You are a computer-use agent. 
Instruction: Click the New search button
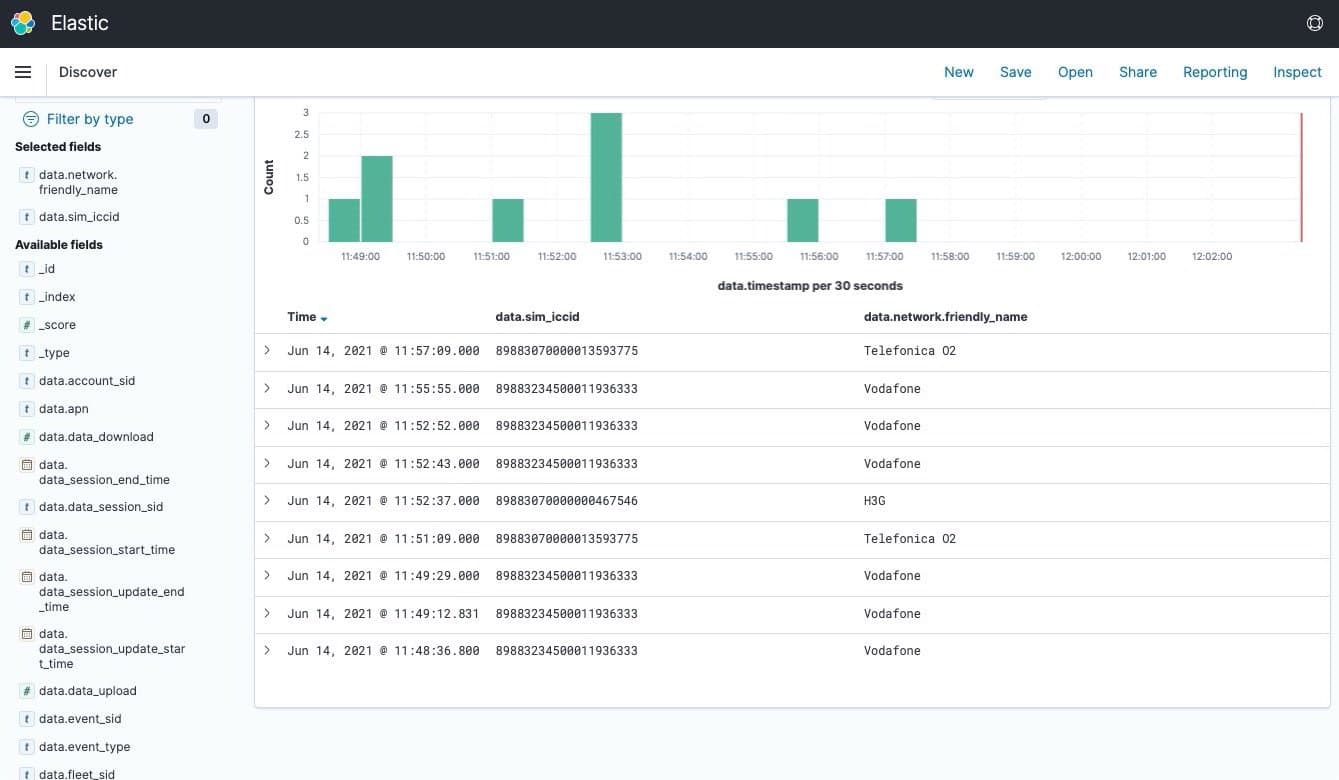958,72
